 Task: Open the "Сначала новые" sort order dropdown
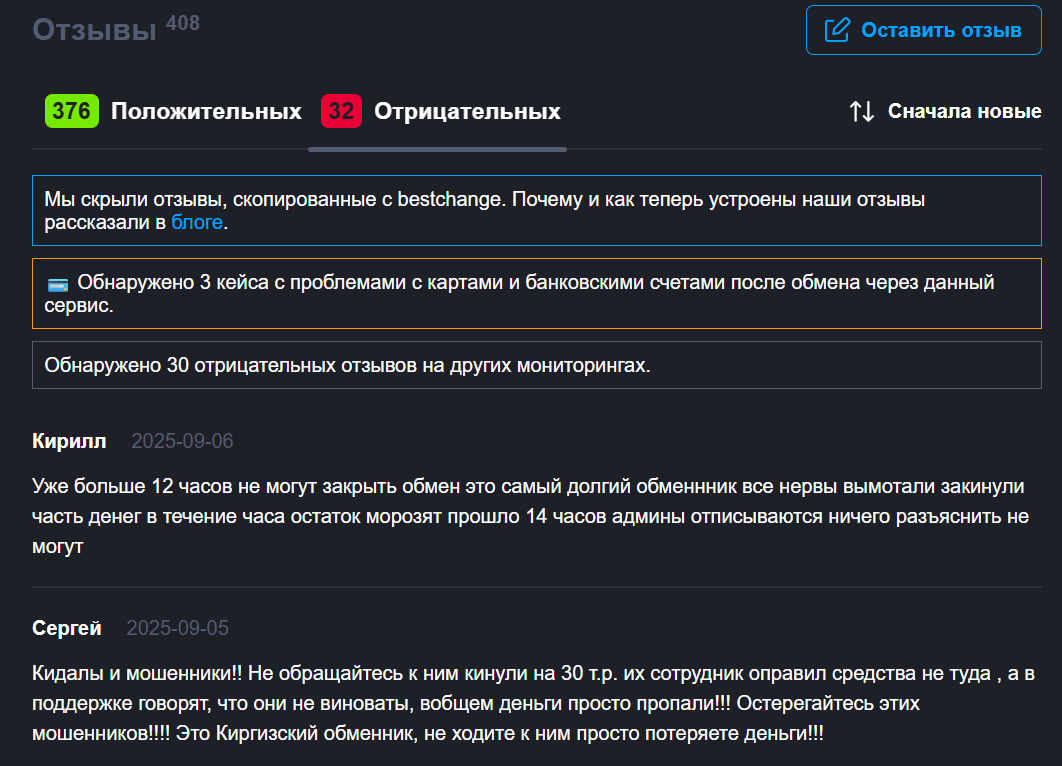964,111
